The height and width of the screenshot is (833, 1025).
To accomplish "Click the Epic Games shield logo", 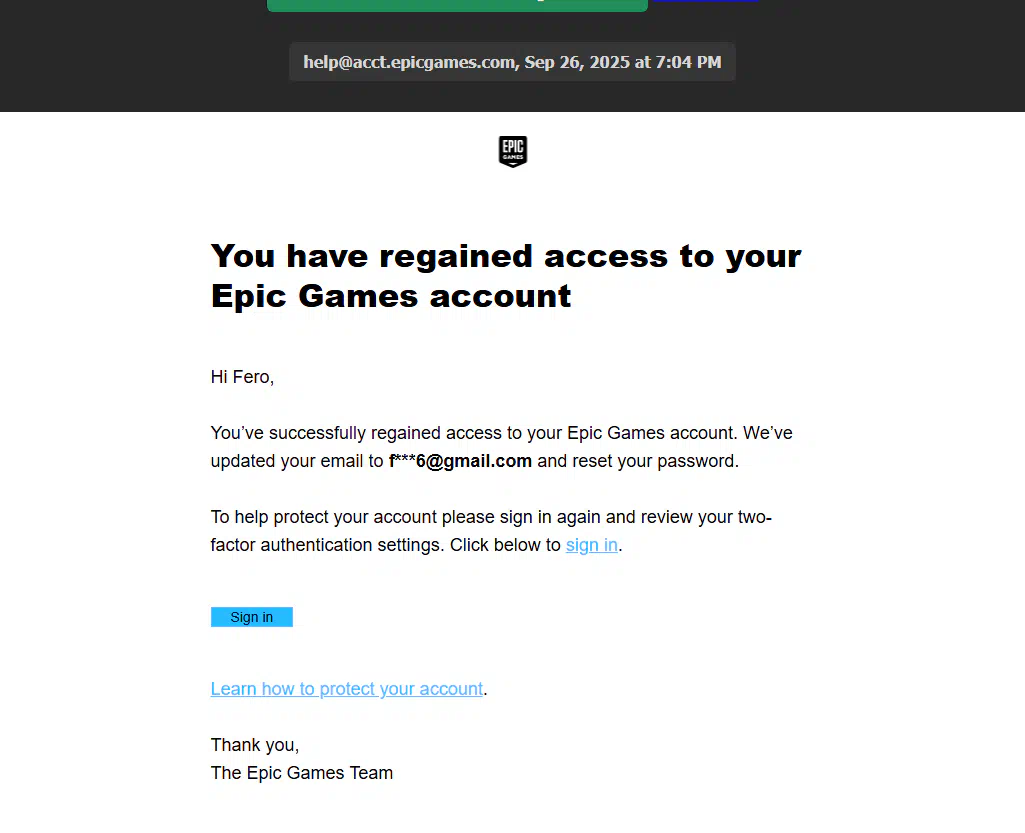I will (512, 152).
